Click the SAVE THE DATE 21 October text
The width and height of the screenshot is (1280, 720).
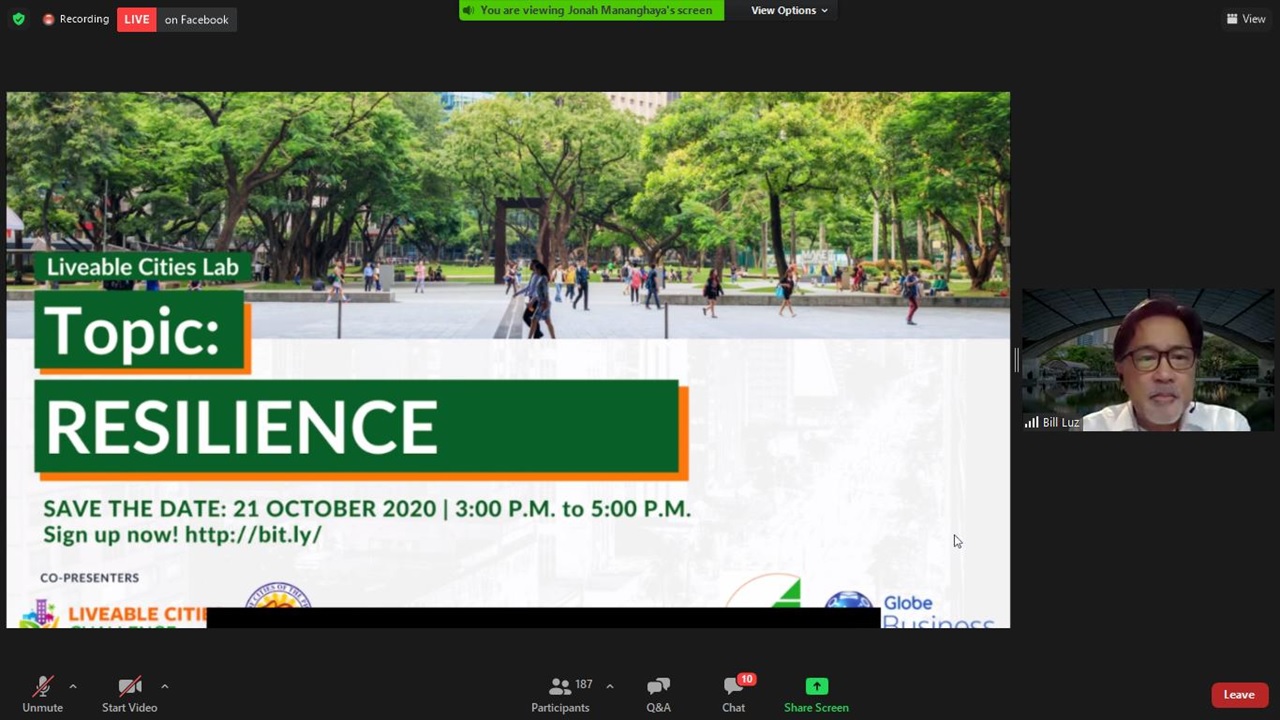tap(367, 509)
